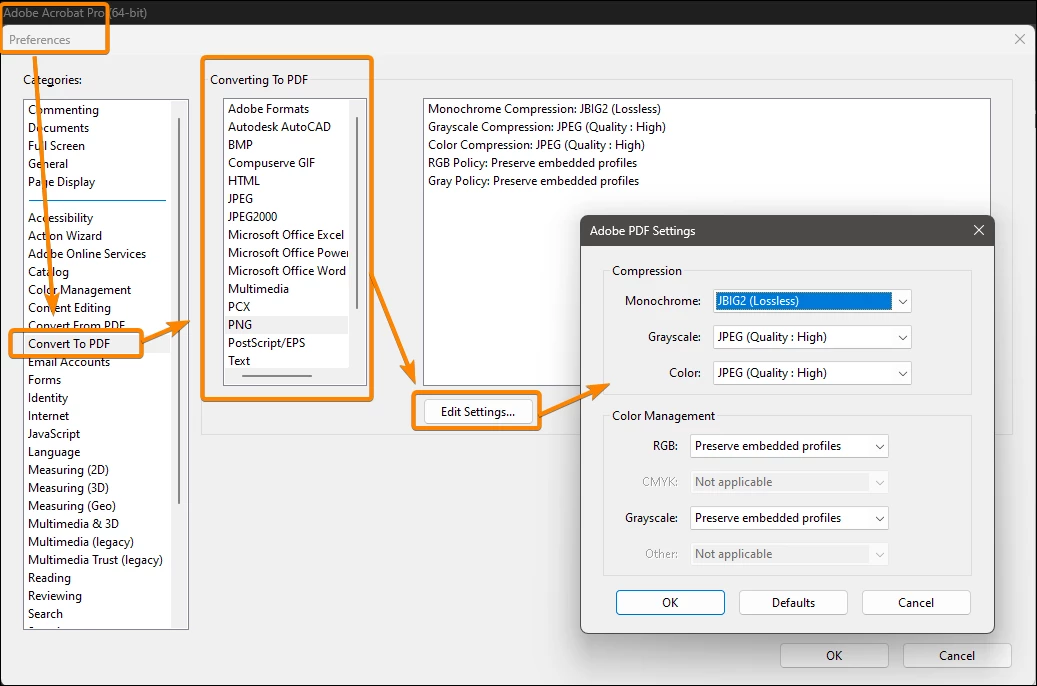Image resolution: width=1037 pixels, height=686 pixels.
Task: Open the Color compression dropdown
Action: [x=812, y=373]
